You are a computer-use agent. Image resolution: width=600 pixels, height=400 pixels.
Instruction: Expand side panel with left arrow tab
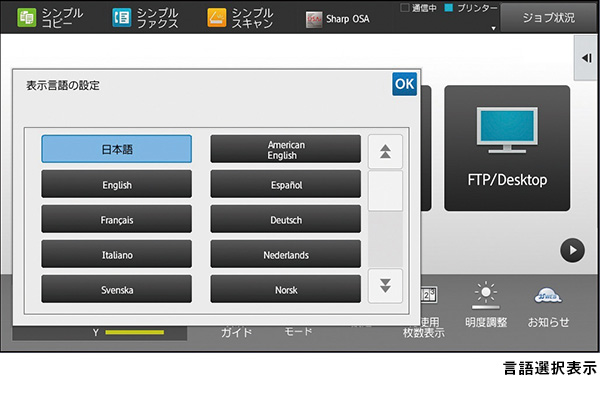588,59
